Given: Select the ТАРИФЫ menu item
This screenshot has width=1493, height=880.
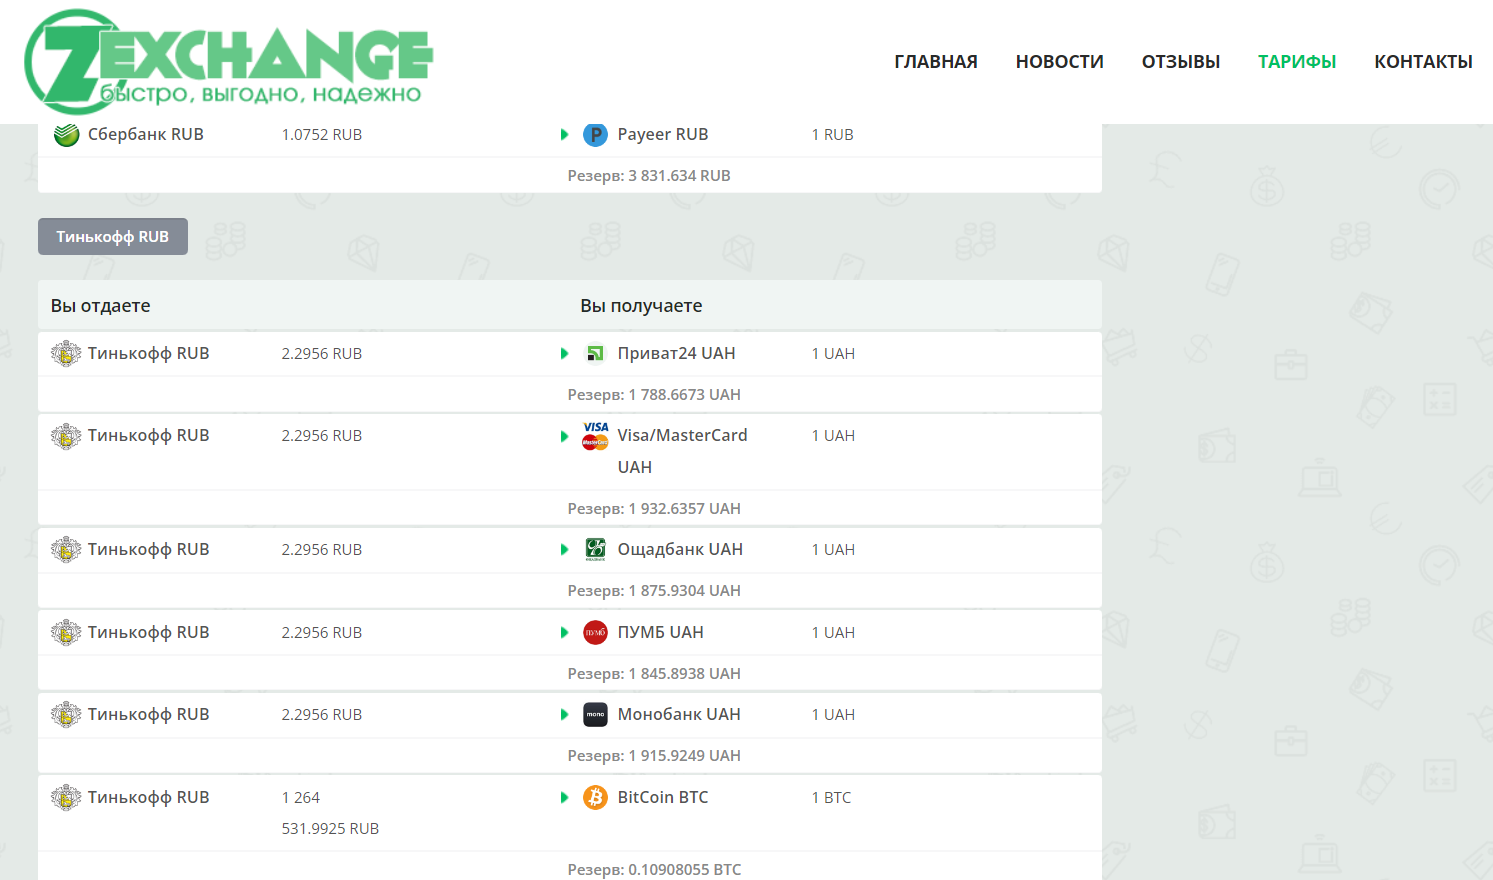Looking at the screenshot, I should point(1297,62).
